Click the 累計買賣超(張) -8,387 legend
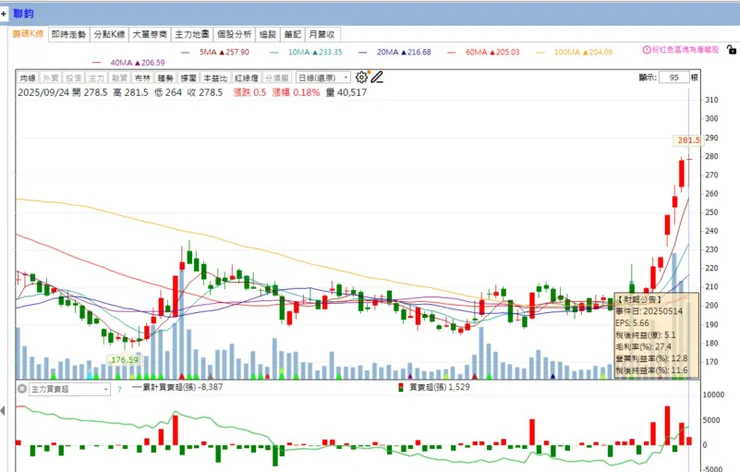The height and width of the screenshot is (472, 740). click(177, 387)
